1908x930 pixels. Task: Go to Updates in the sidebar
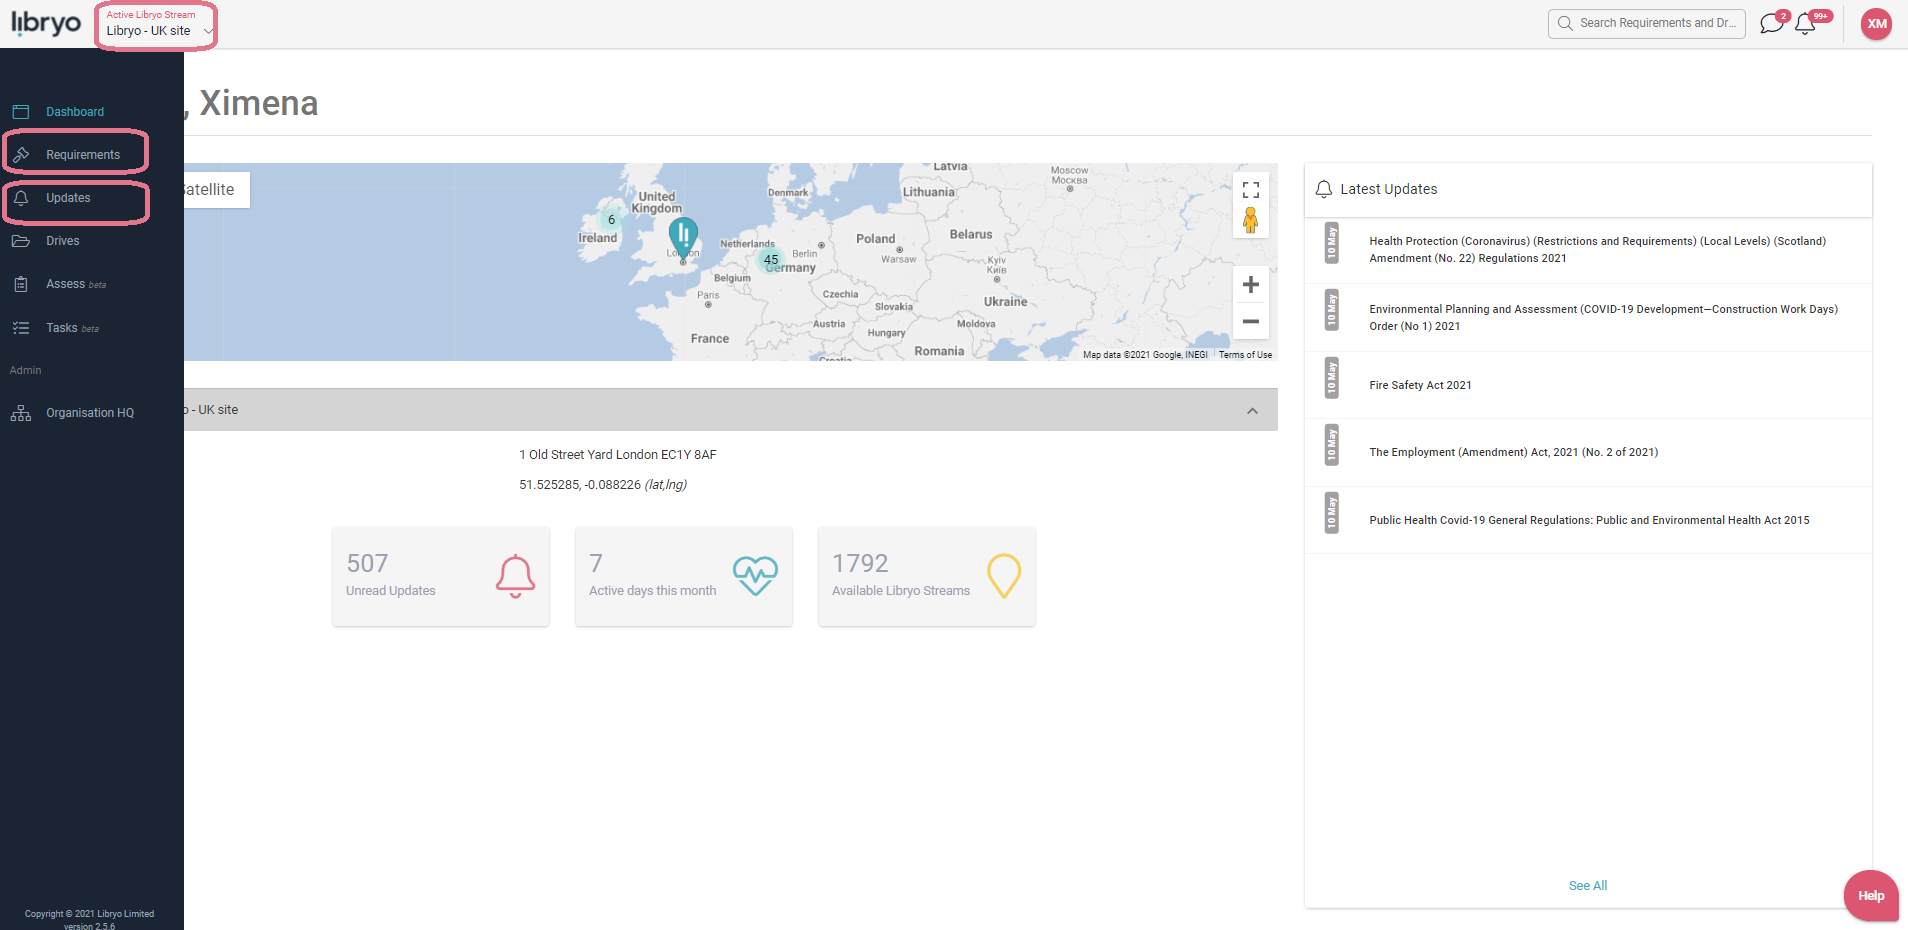pyautogui.click(x=68, y=198)
